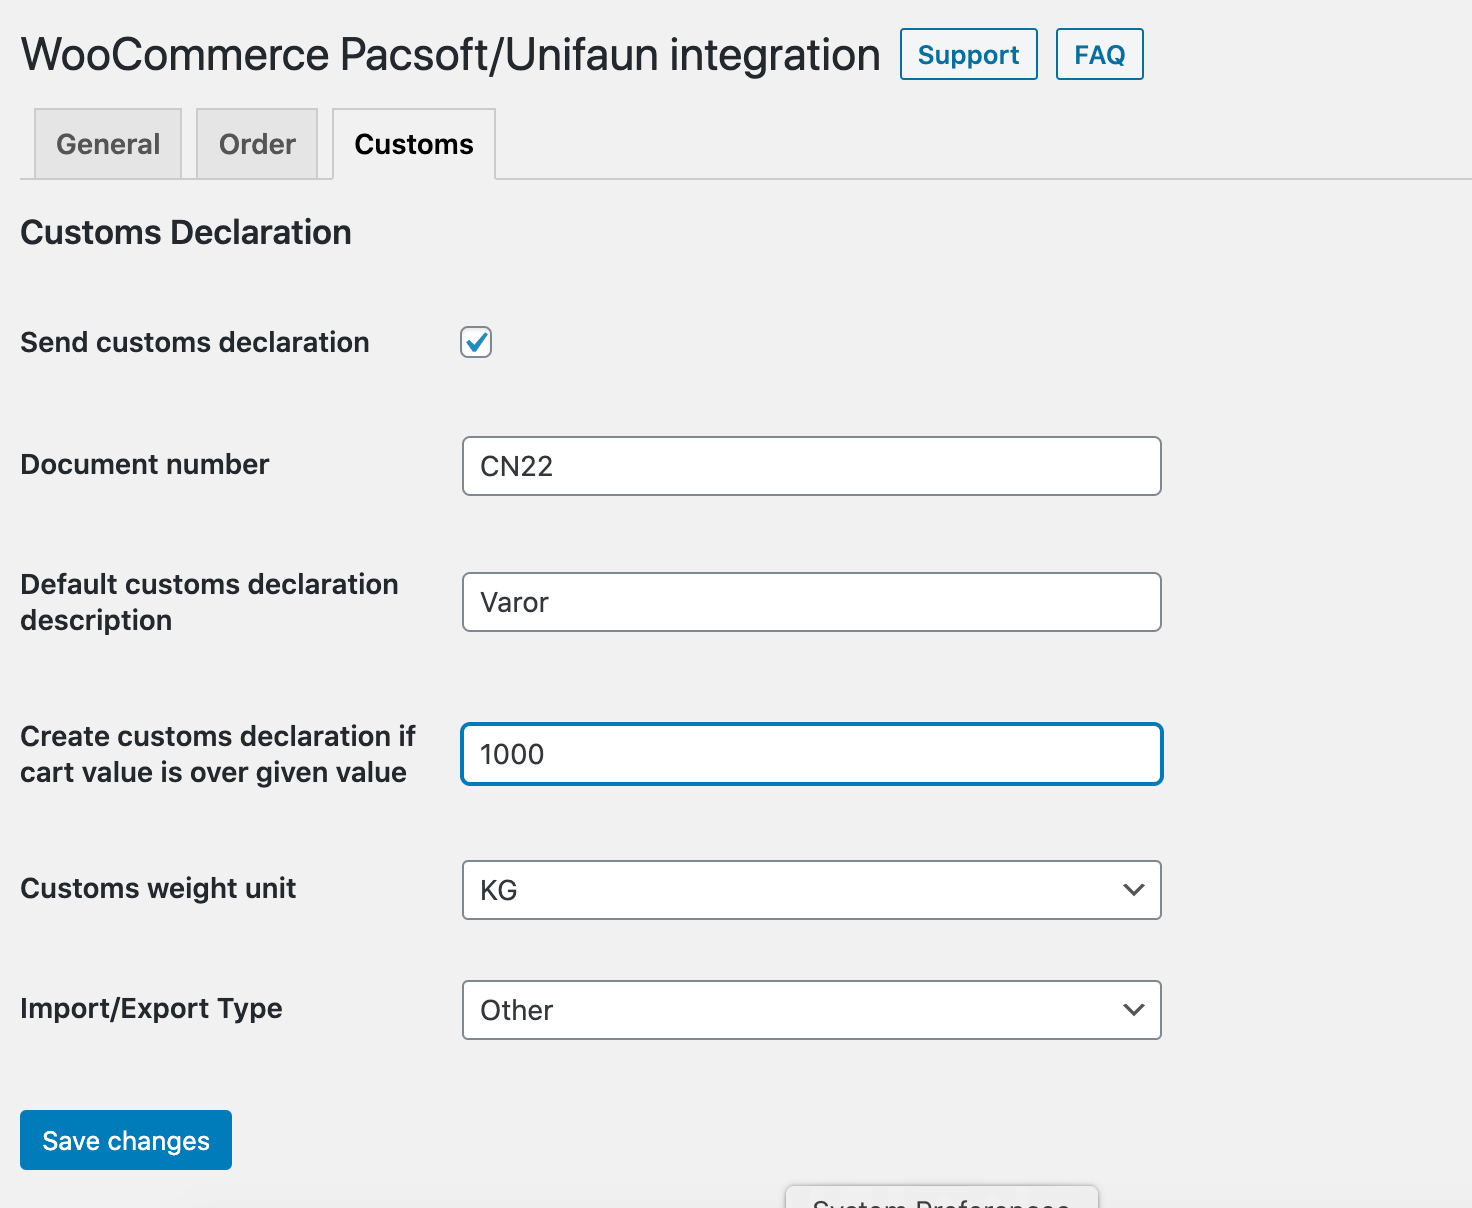Open the Support link
Screen dimensions: 1472x1208
pos(968,54)
